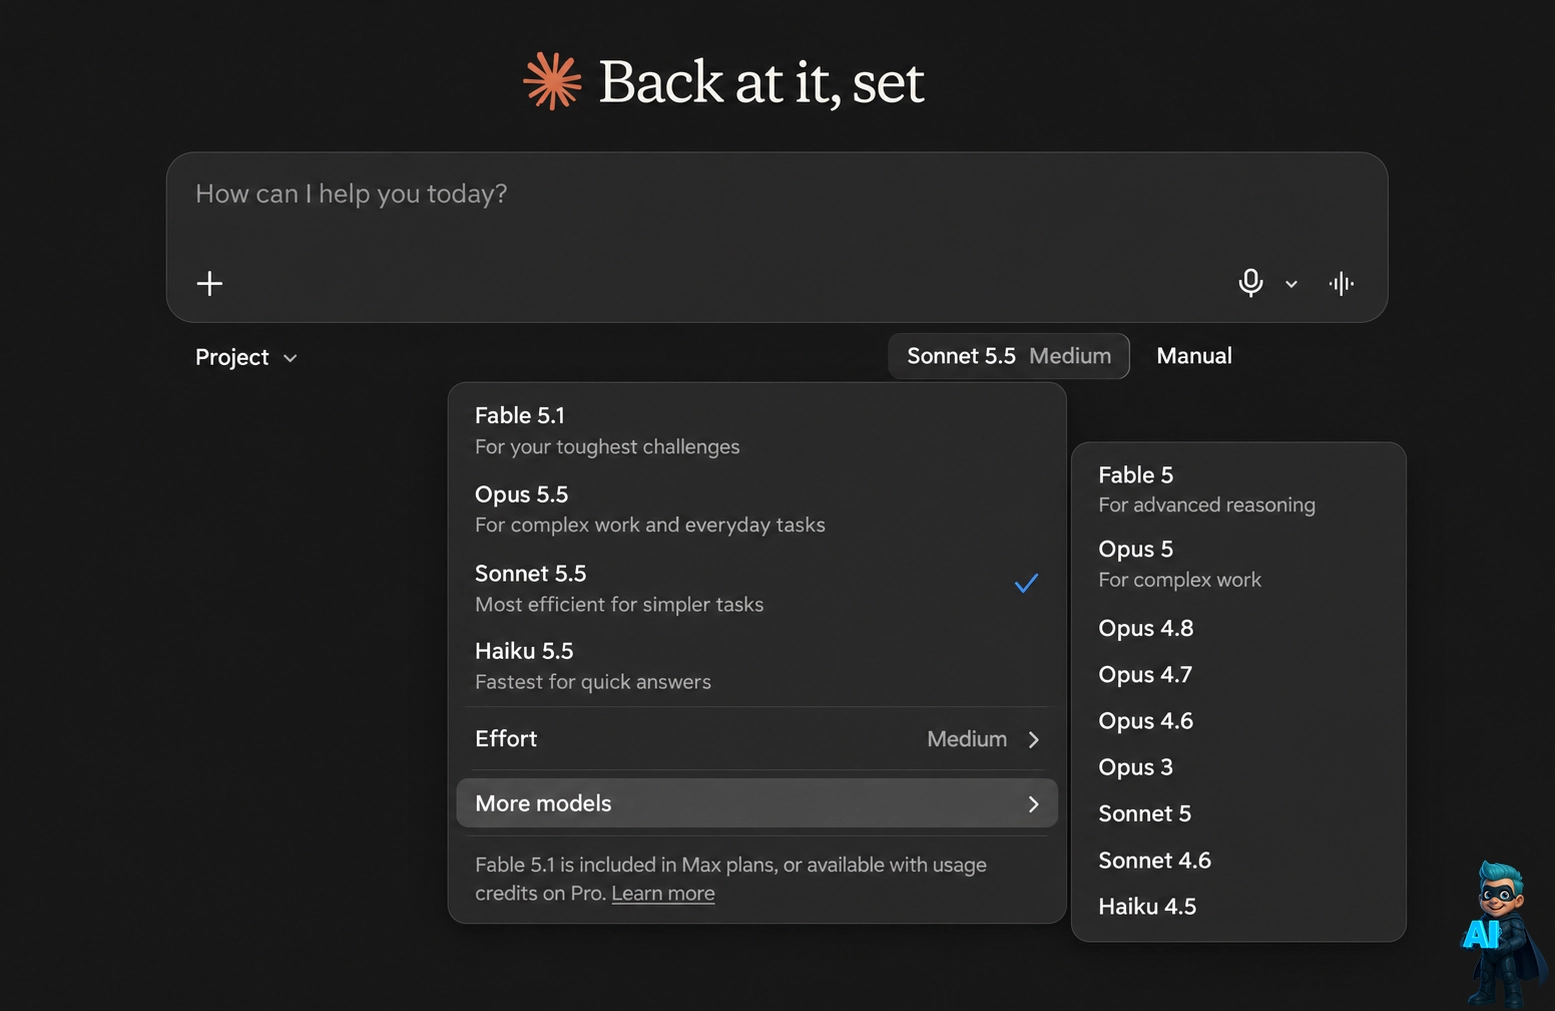1555x1011 pixels.
Task: Open the microphone options chevron
Action: point(1291,284)
